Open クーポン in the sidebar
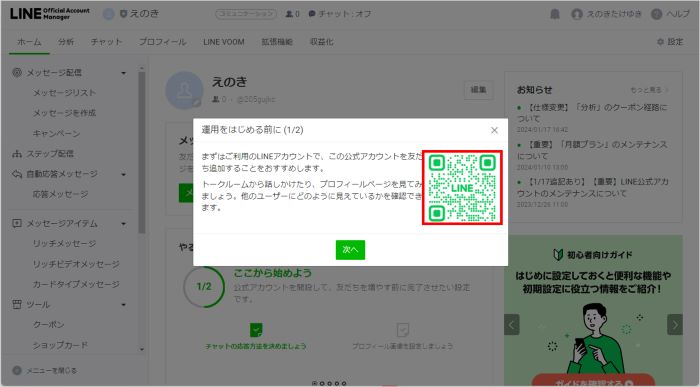This screenshot has width=700, height=387. point(48,325)
